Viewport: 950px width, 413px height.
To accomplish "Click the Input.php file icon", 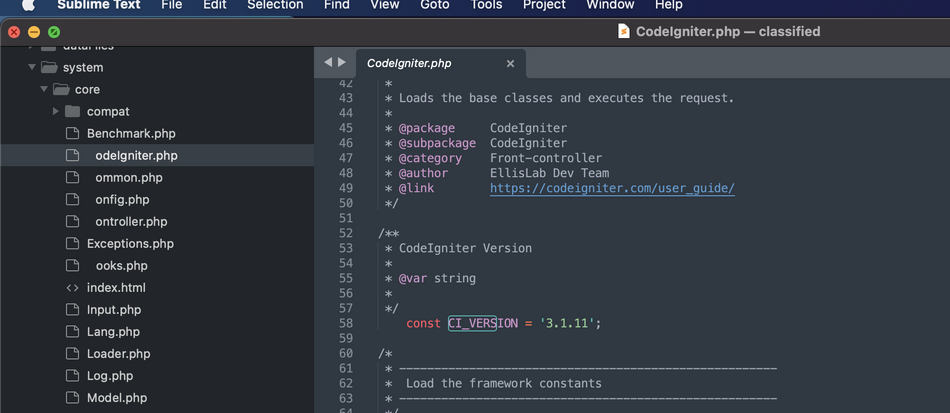I will [x=73, y=310].
